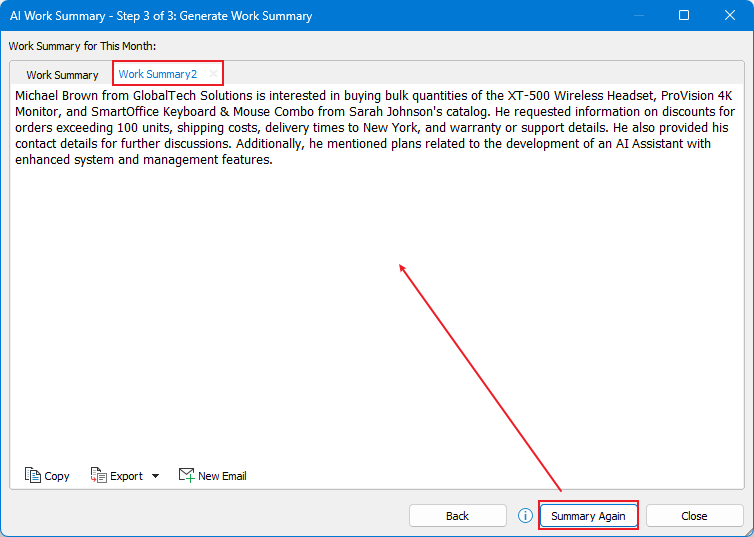Minimize the AI Work Summary window
754x537 pixels.
[x=638, y=16]
